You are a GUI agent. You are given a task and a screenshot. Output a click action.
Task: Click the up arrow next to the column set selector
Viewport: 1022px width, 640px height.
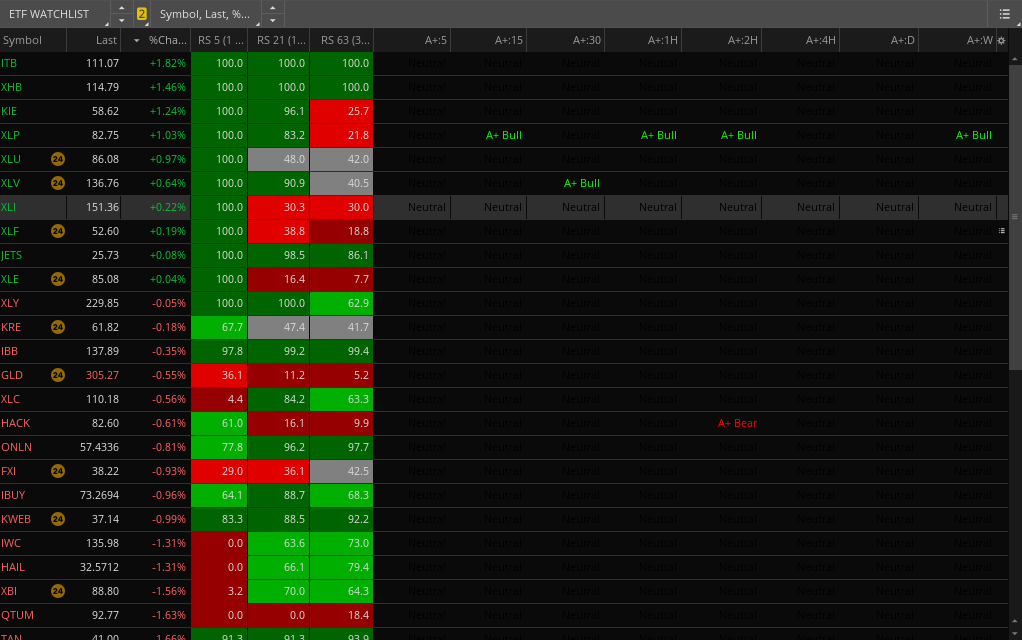point(273,8)
